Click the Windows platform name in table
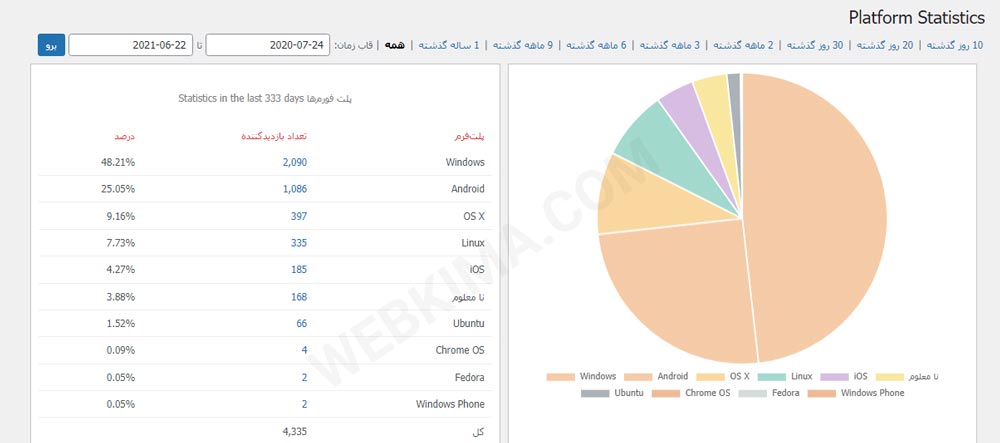 click(465, 163)
